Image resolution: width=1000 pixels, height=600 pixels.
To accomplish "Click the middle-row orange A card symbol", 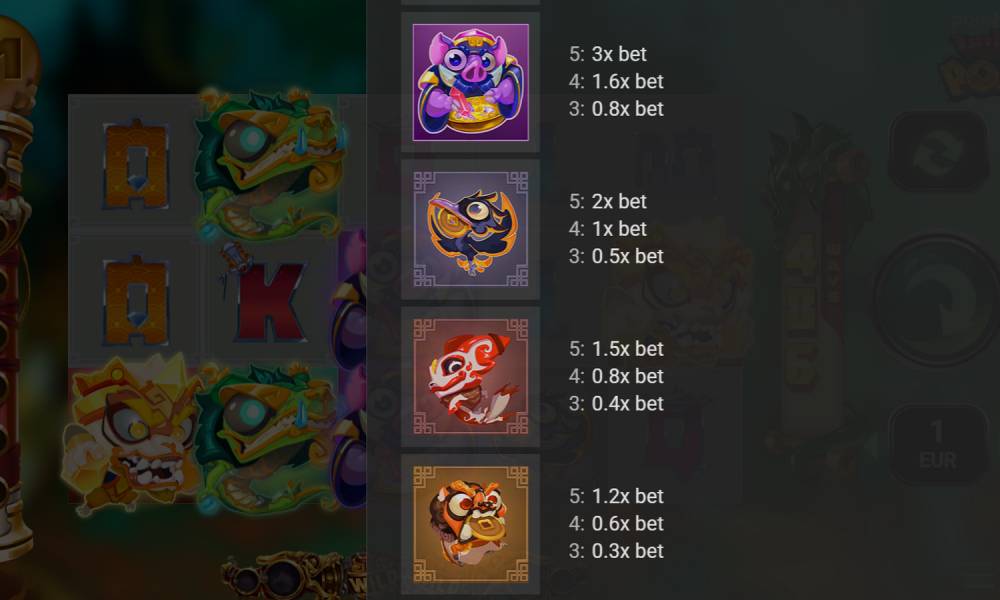I will pos(136,300).
